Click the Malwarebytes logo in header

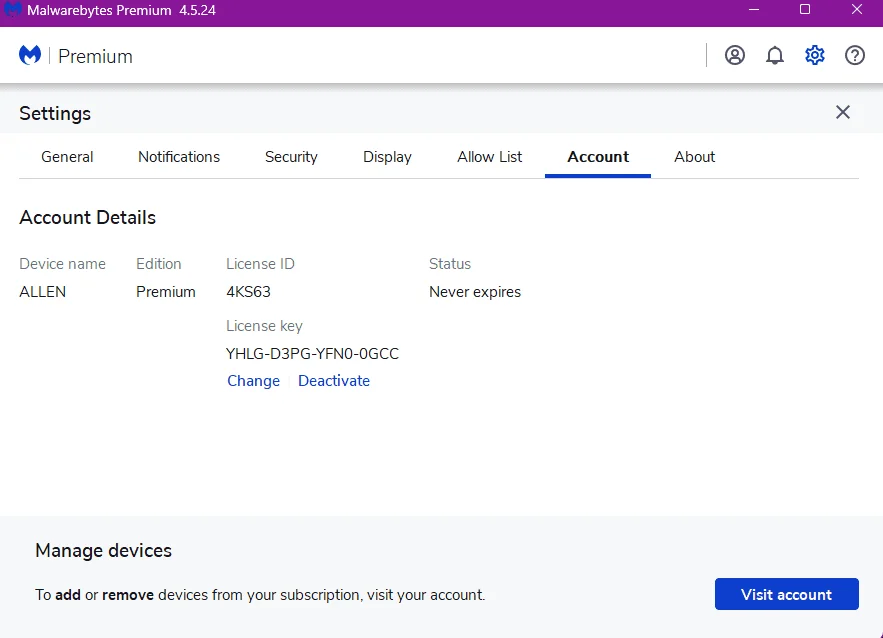[x=30, y=55]
